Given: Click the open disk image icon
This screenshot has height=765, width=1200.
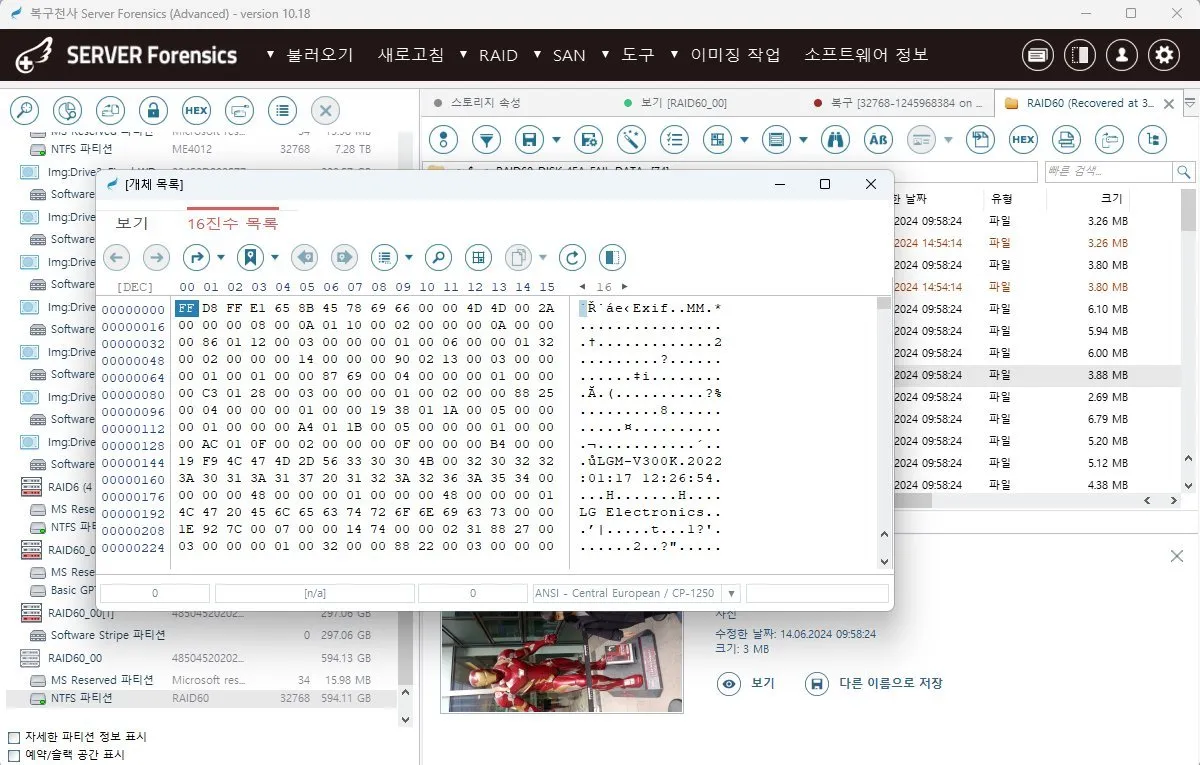Looking at the screenshot, I should click(x=110, y=110).
